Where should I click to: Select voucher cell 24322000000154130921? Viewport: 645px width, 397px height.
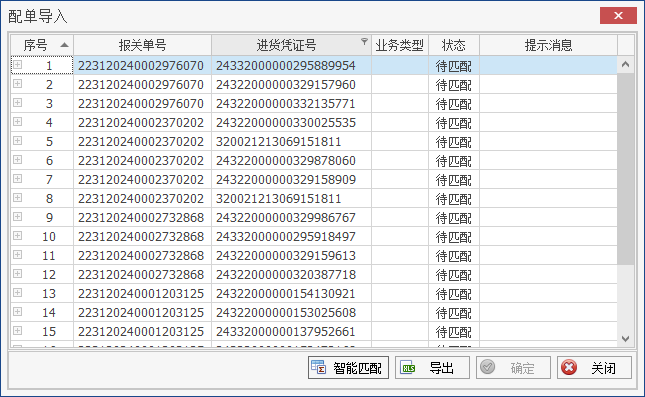[291, 294]
